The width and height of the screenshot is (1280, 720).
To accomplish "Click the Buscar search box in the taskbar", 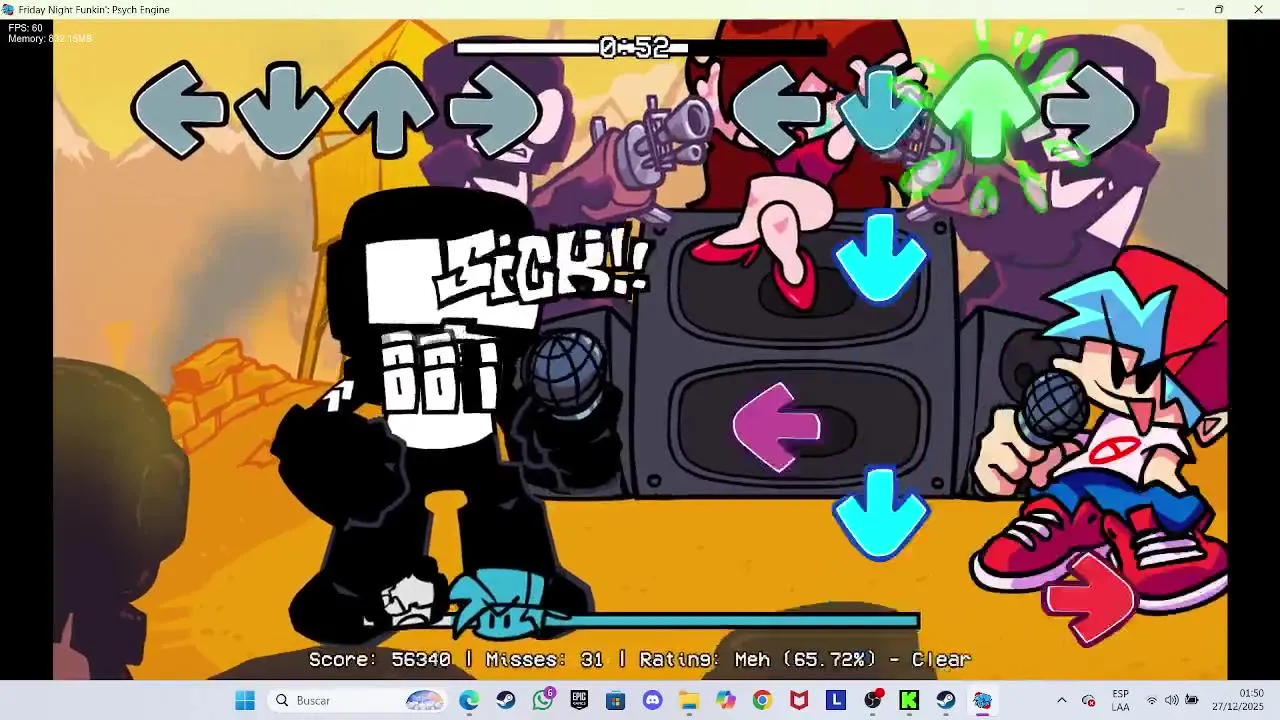I will (x=358, y=700).
